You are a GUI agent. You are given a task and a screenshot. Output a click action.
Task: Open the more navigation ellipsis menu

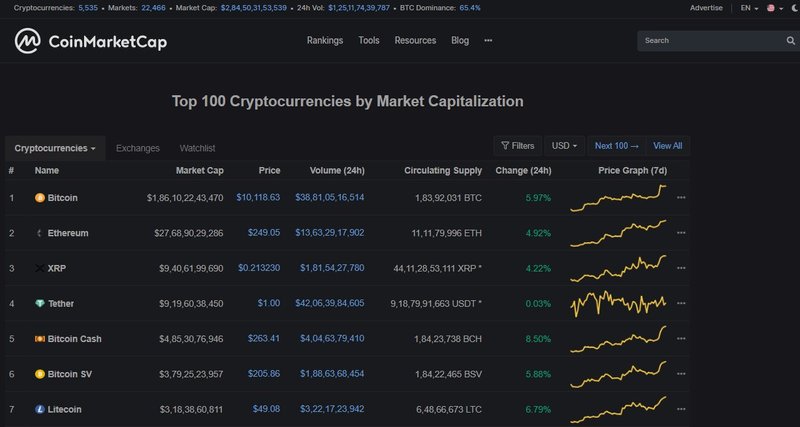488,40
